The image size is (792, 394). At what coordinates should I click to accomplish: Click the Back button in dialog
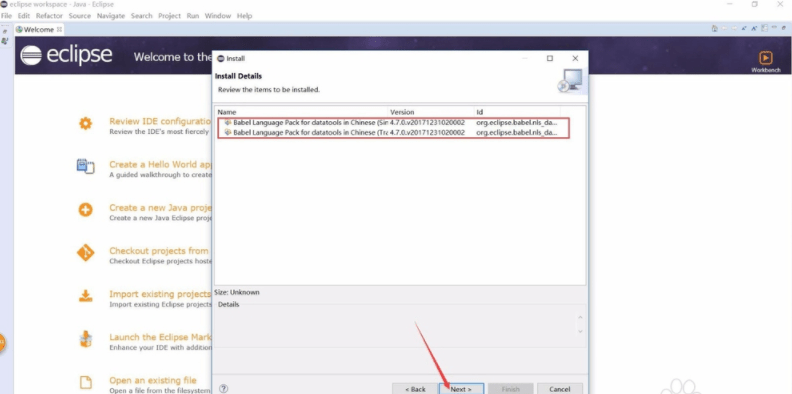pyautogui.click(x=415, y=389)
